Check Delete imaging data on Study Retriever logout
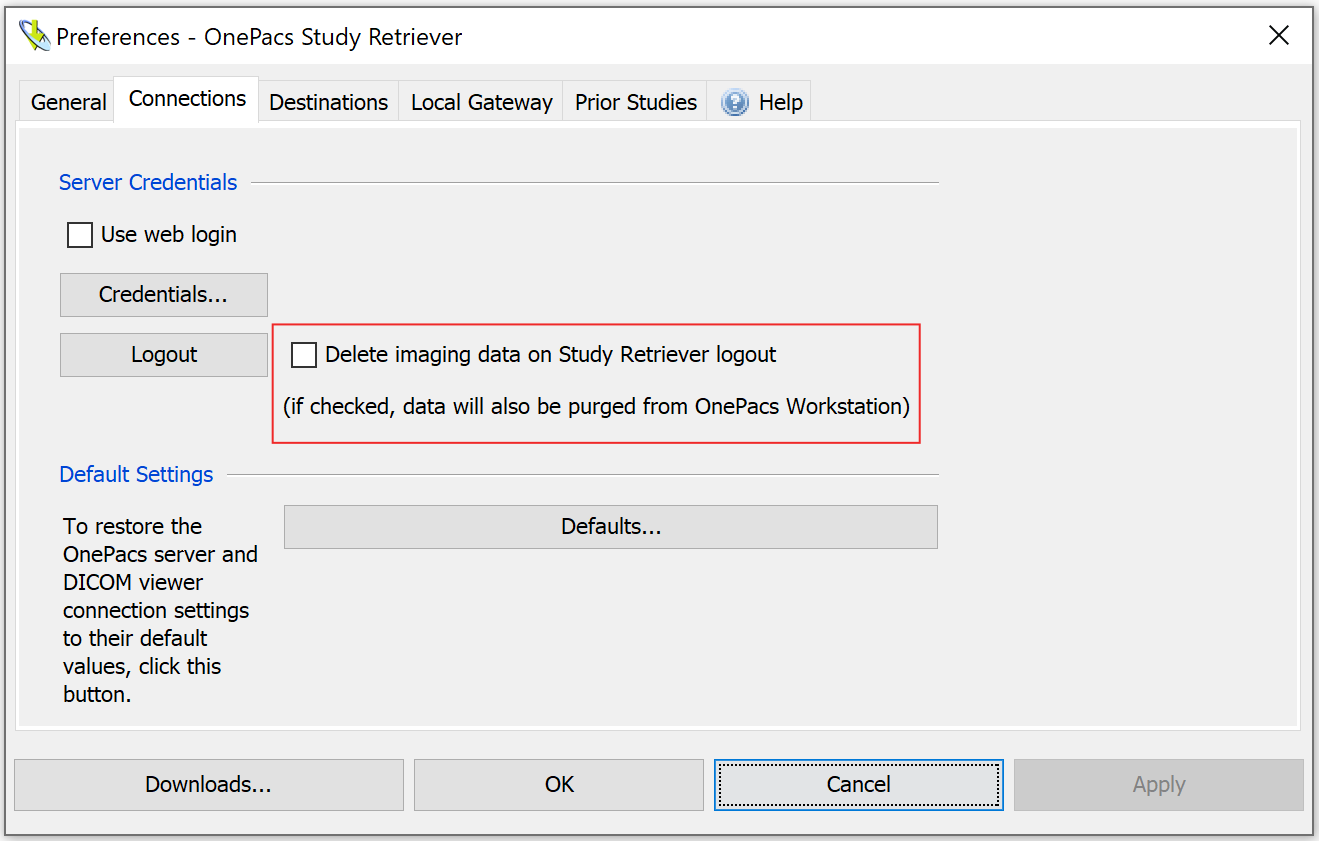 [304, 355]
